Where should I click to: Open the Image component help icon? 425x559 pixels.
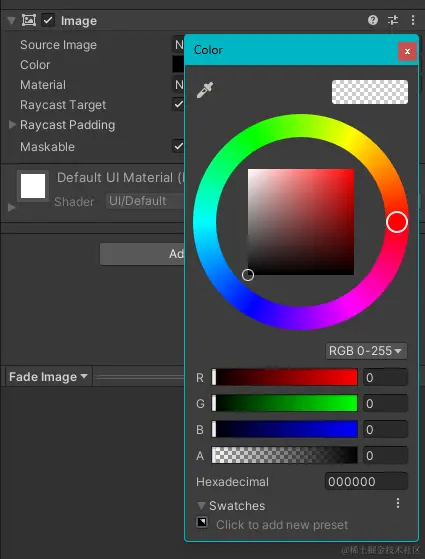[373, 20]
